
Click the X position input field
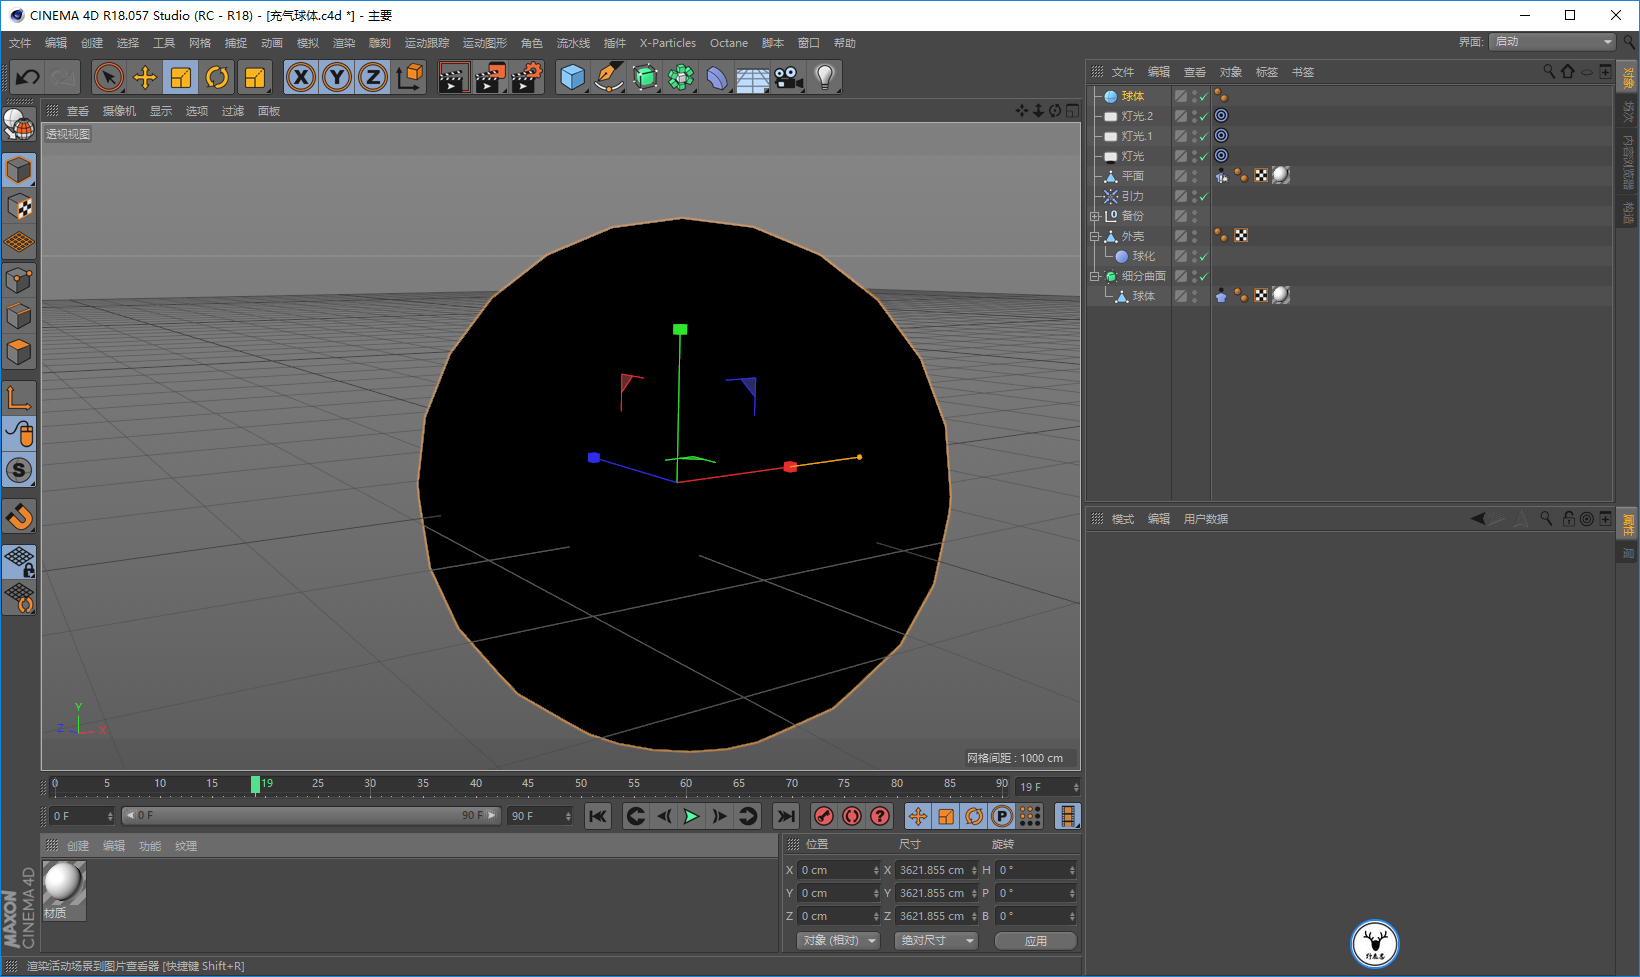[x=838, y=870]
